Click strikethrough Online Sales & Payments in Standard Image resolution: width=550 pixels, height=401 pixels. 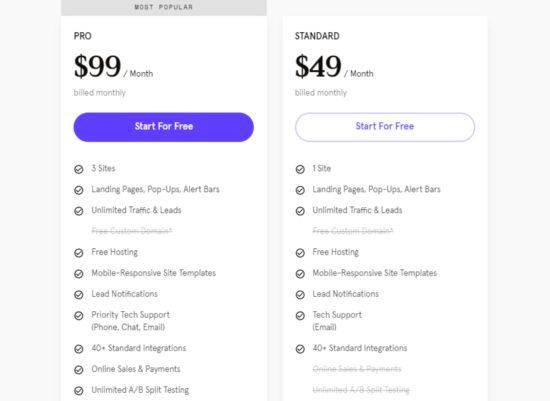[357, 369]
